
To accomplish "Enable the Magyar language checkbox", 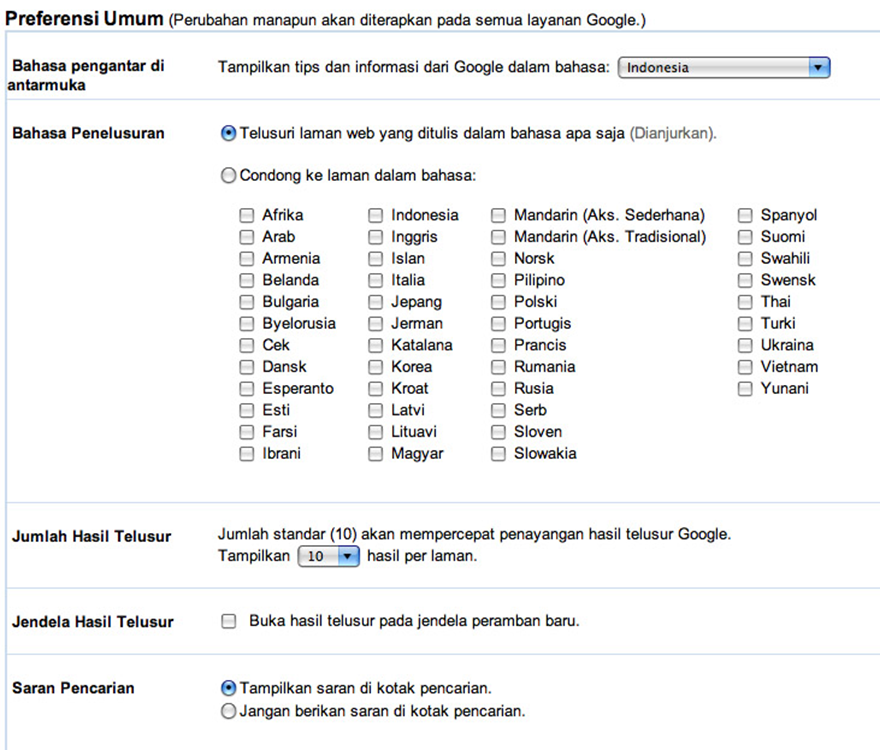I will (375, 454).
